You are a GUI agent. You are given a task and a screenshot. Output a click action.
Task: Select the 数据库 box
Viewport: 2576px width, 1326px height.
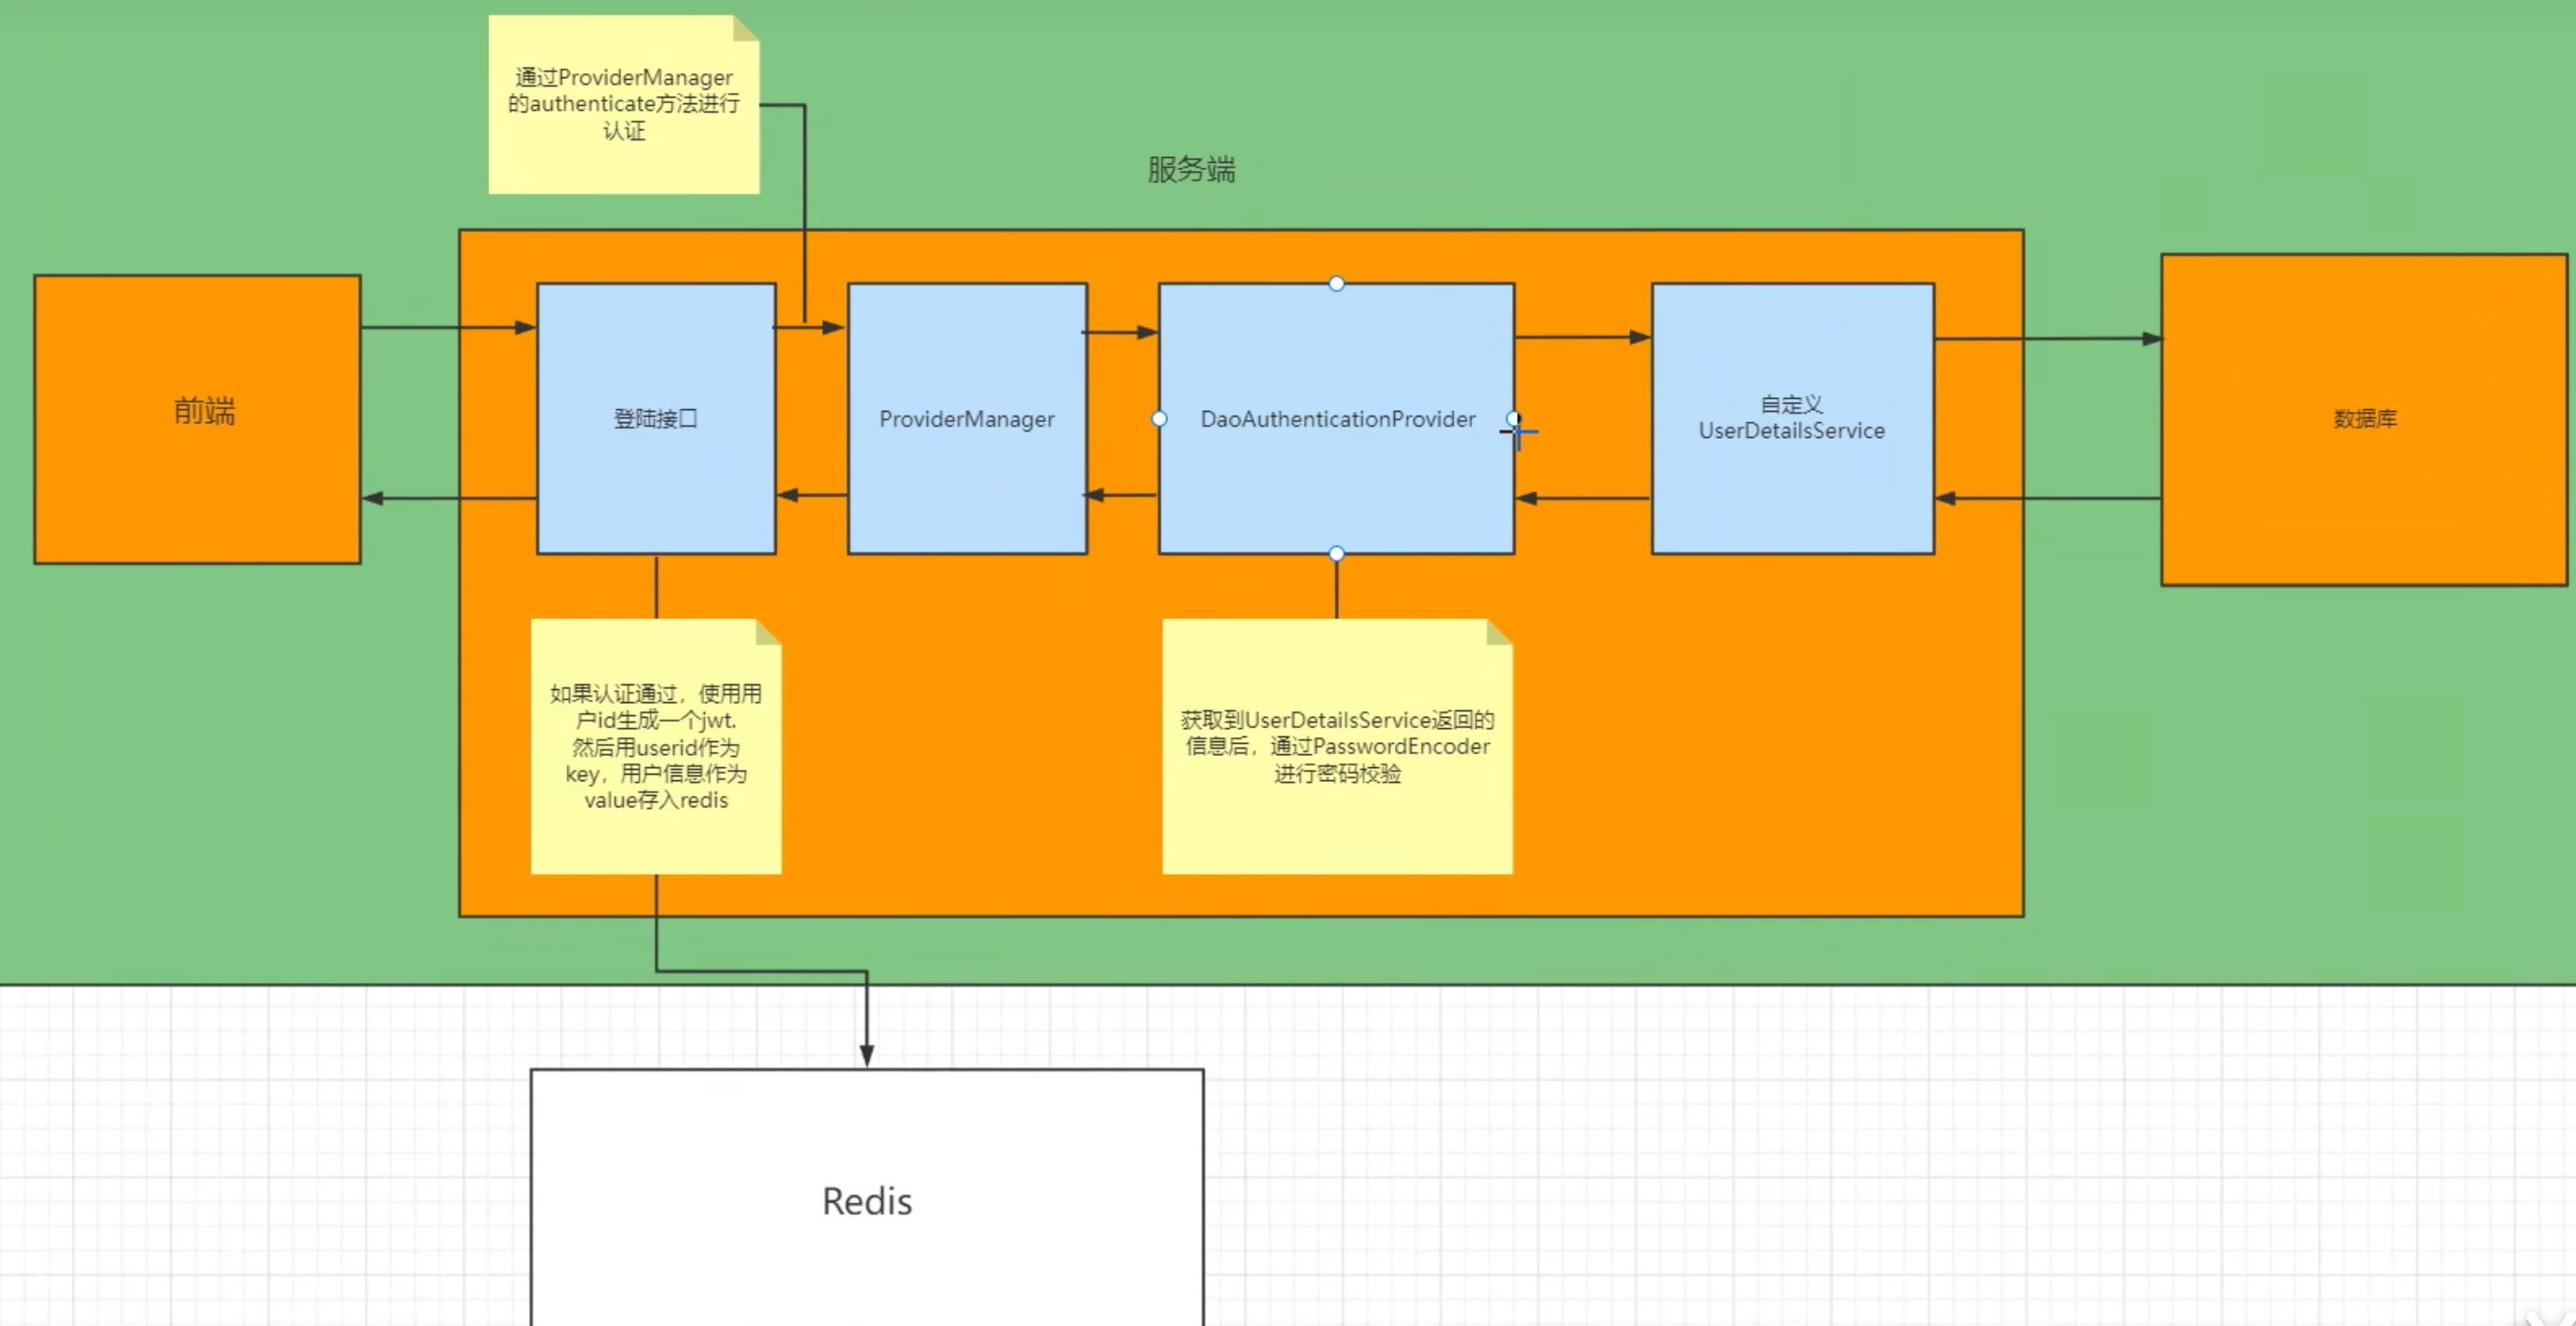[2364, 419]
